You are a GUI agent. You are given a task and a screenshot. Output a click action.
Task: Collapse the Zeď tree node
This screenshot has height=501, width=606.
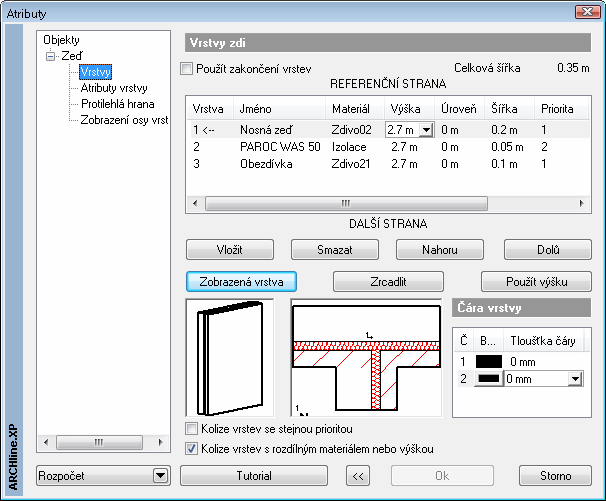coord(50,56)
